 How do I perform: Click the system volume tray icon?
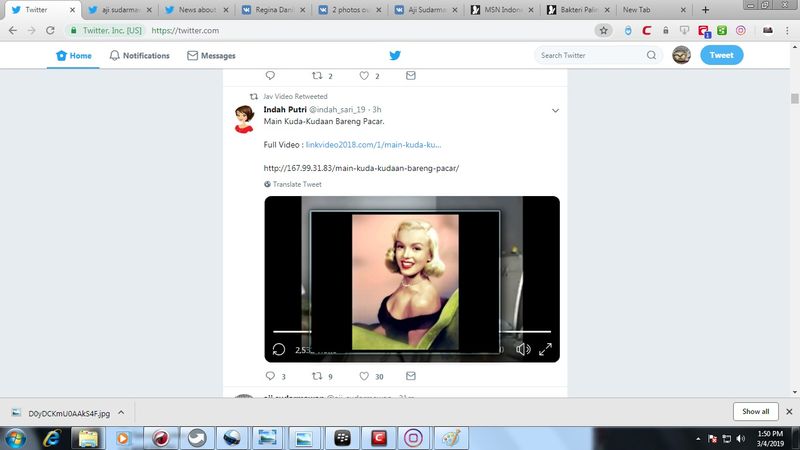[741, 439]
